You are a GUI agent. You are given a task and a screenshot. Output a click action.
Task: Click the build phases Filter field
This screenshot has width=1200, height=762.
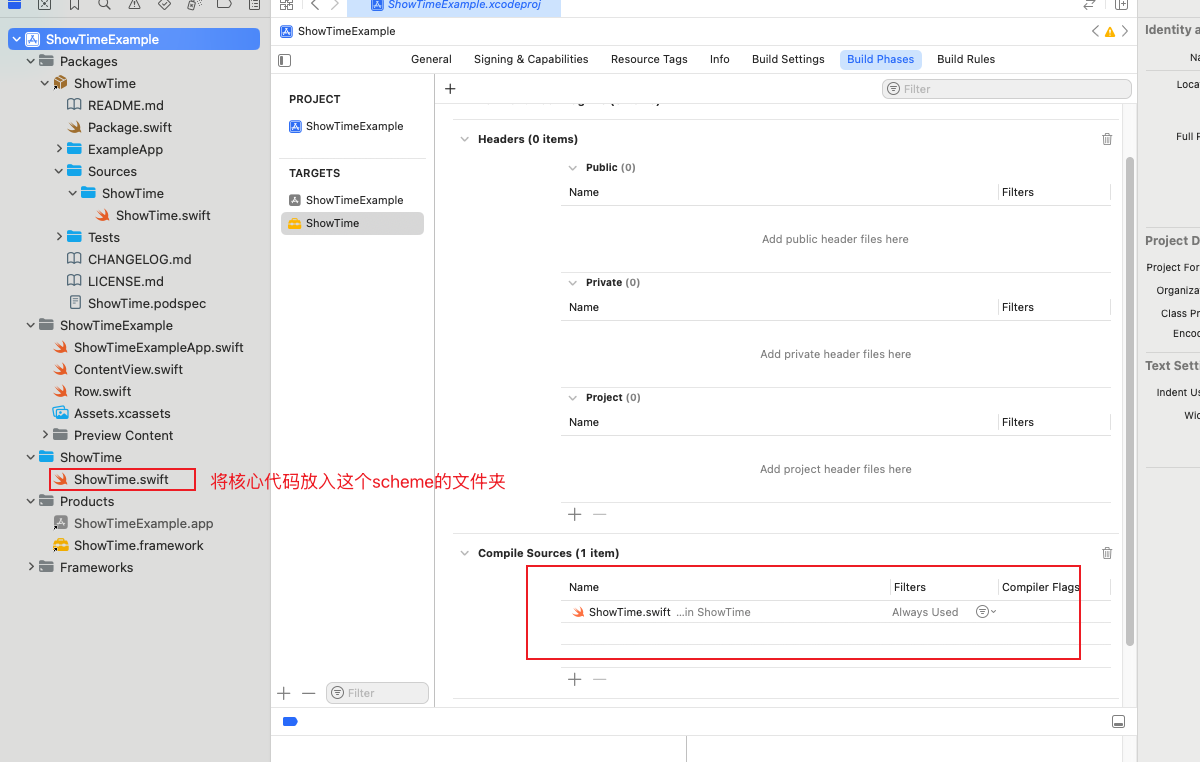1007,89
